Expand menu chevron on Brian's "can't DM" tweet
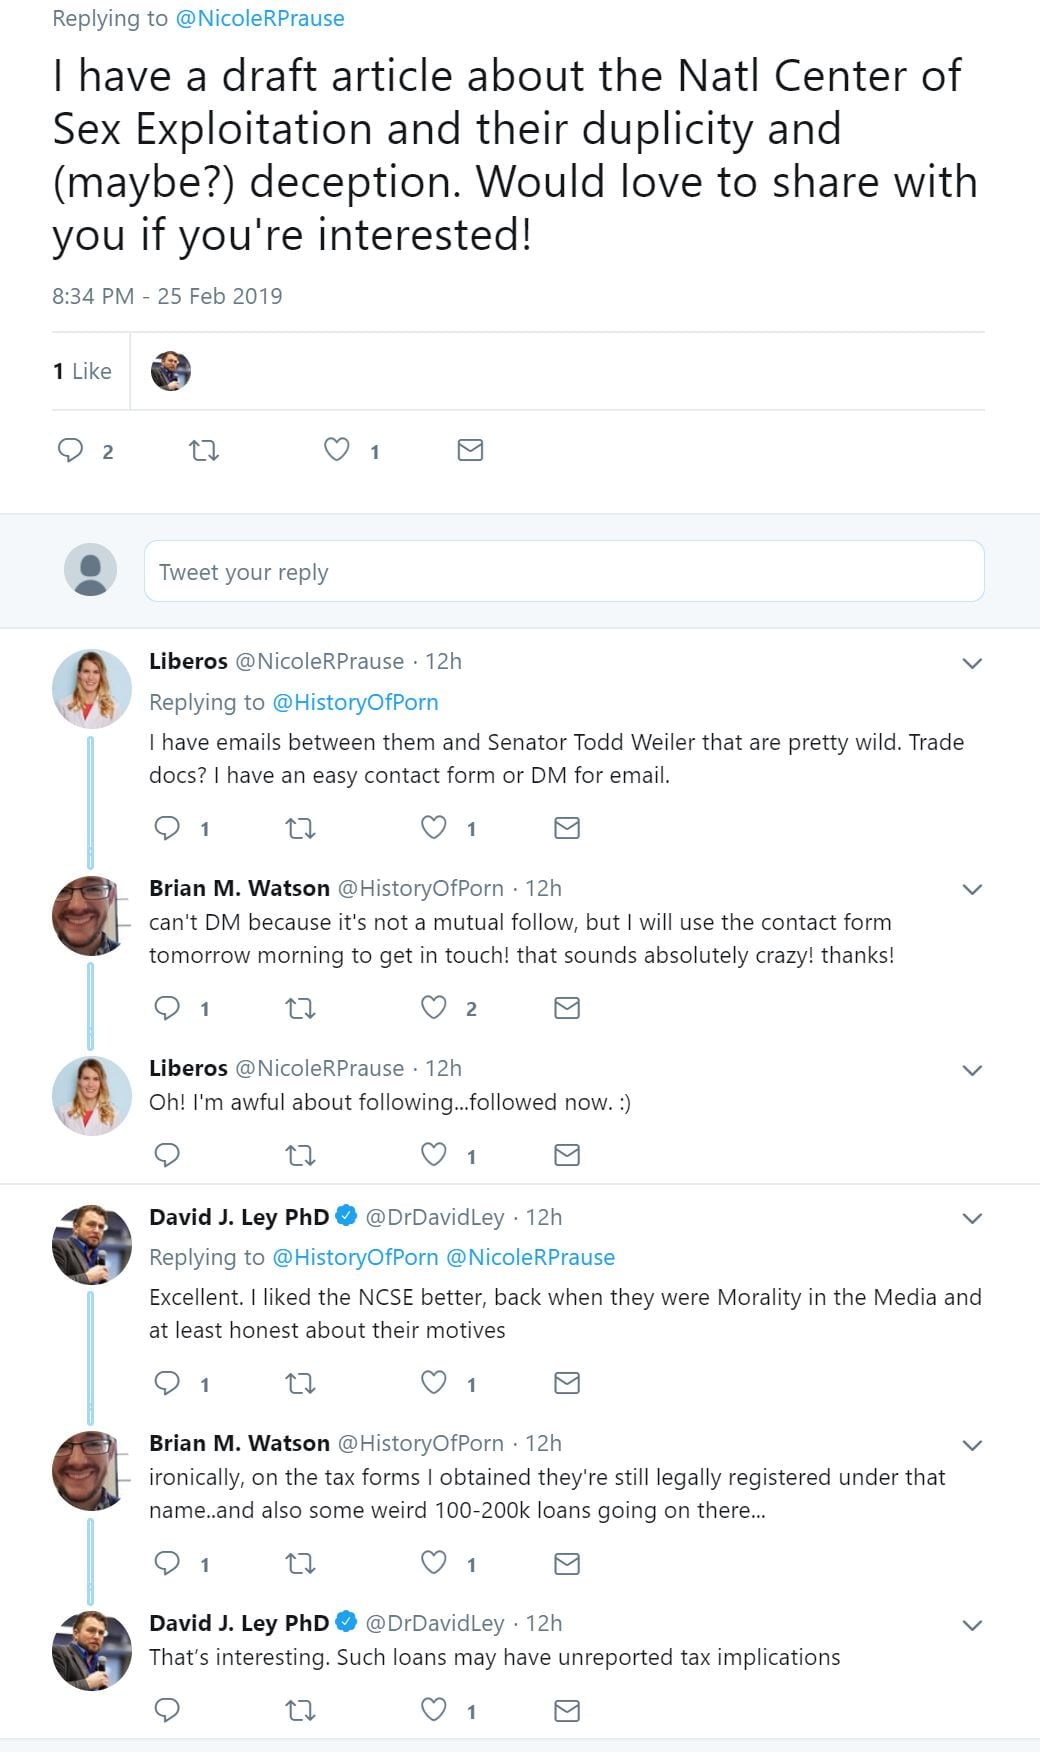Viewport: 1040px width, 1752px height. 972,889
